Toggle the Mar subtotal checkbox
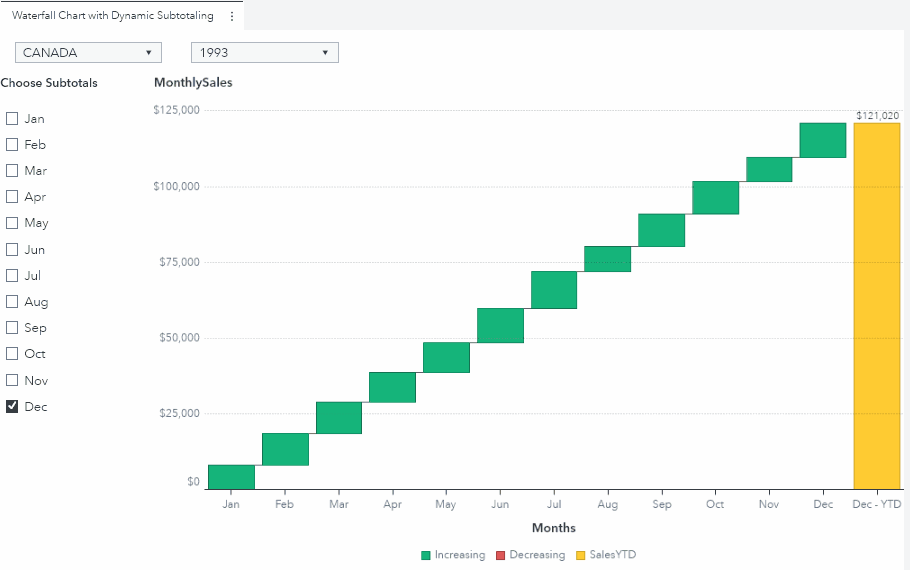 point(12,170)
